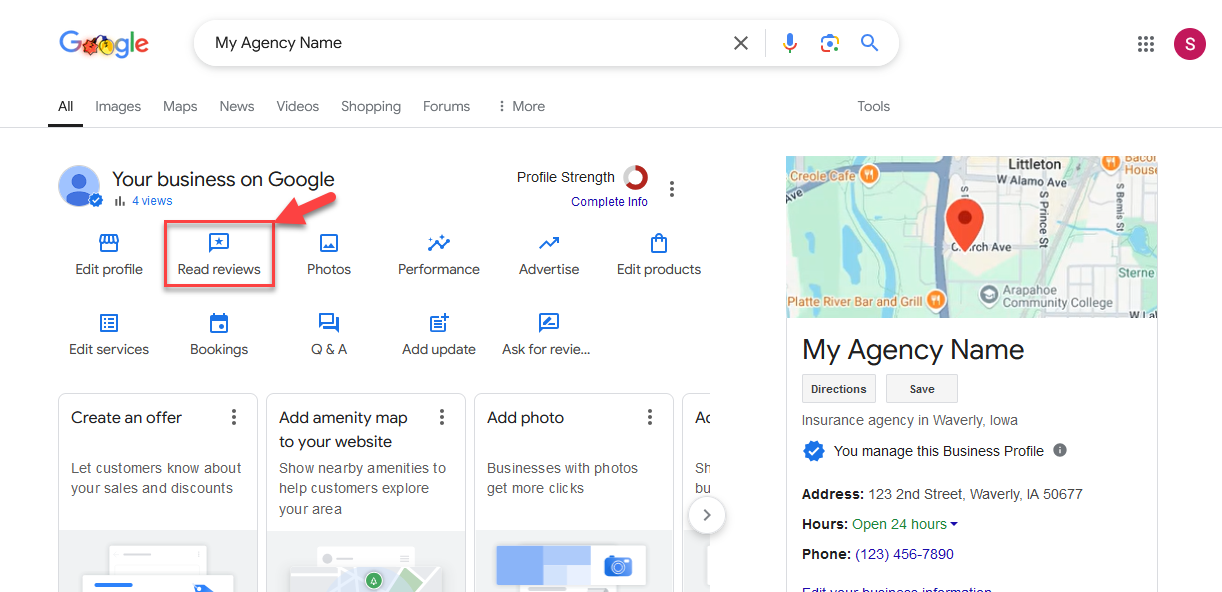1222x592 pixels.
Task: Open Q & A
Action: (x=329, y=335)
